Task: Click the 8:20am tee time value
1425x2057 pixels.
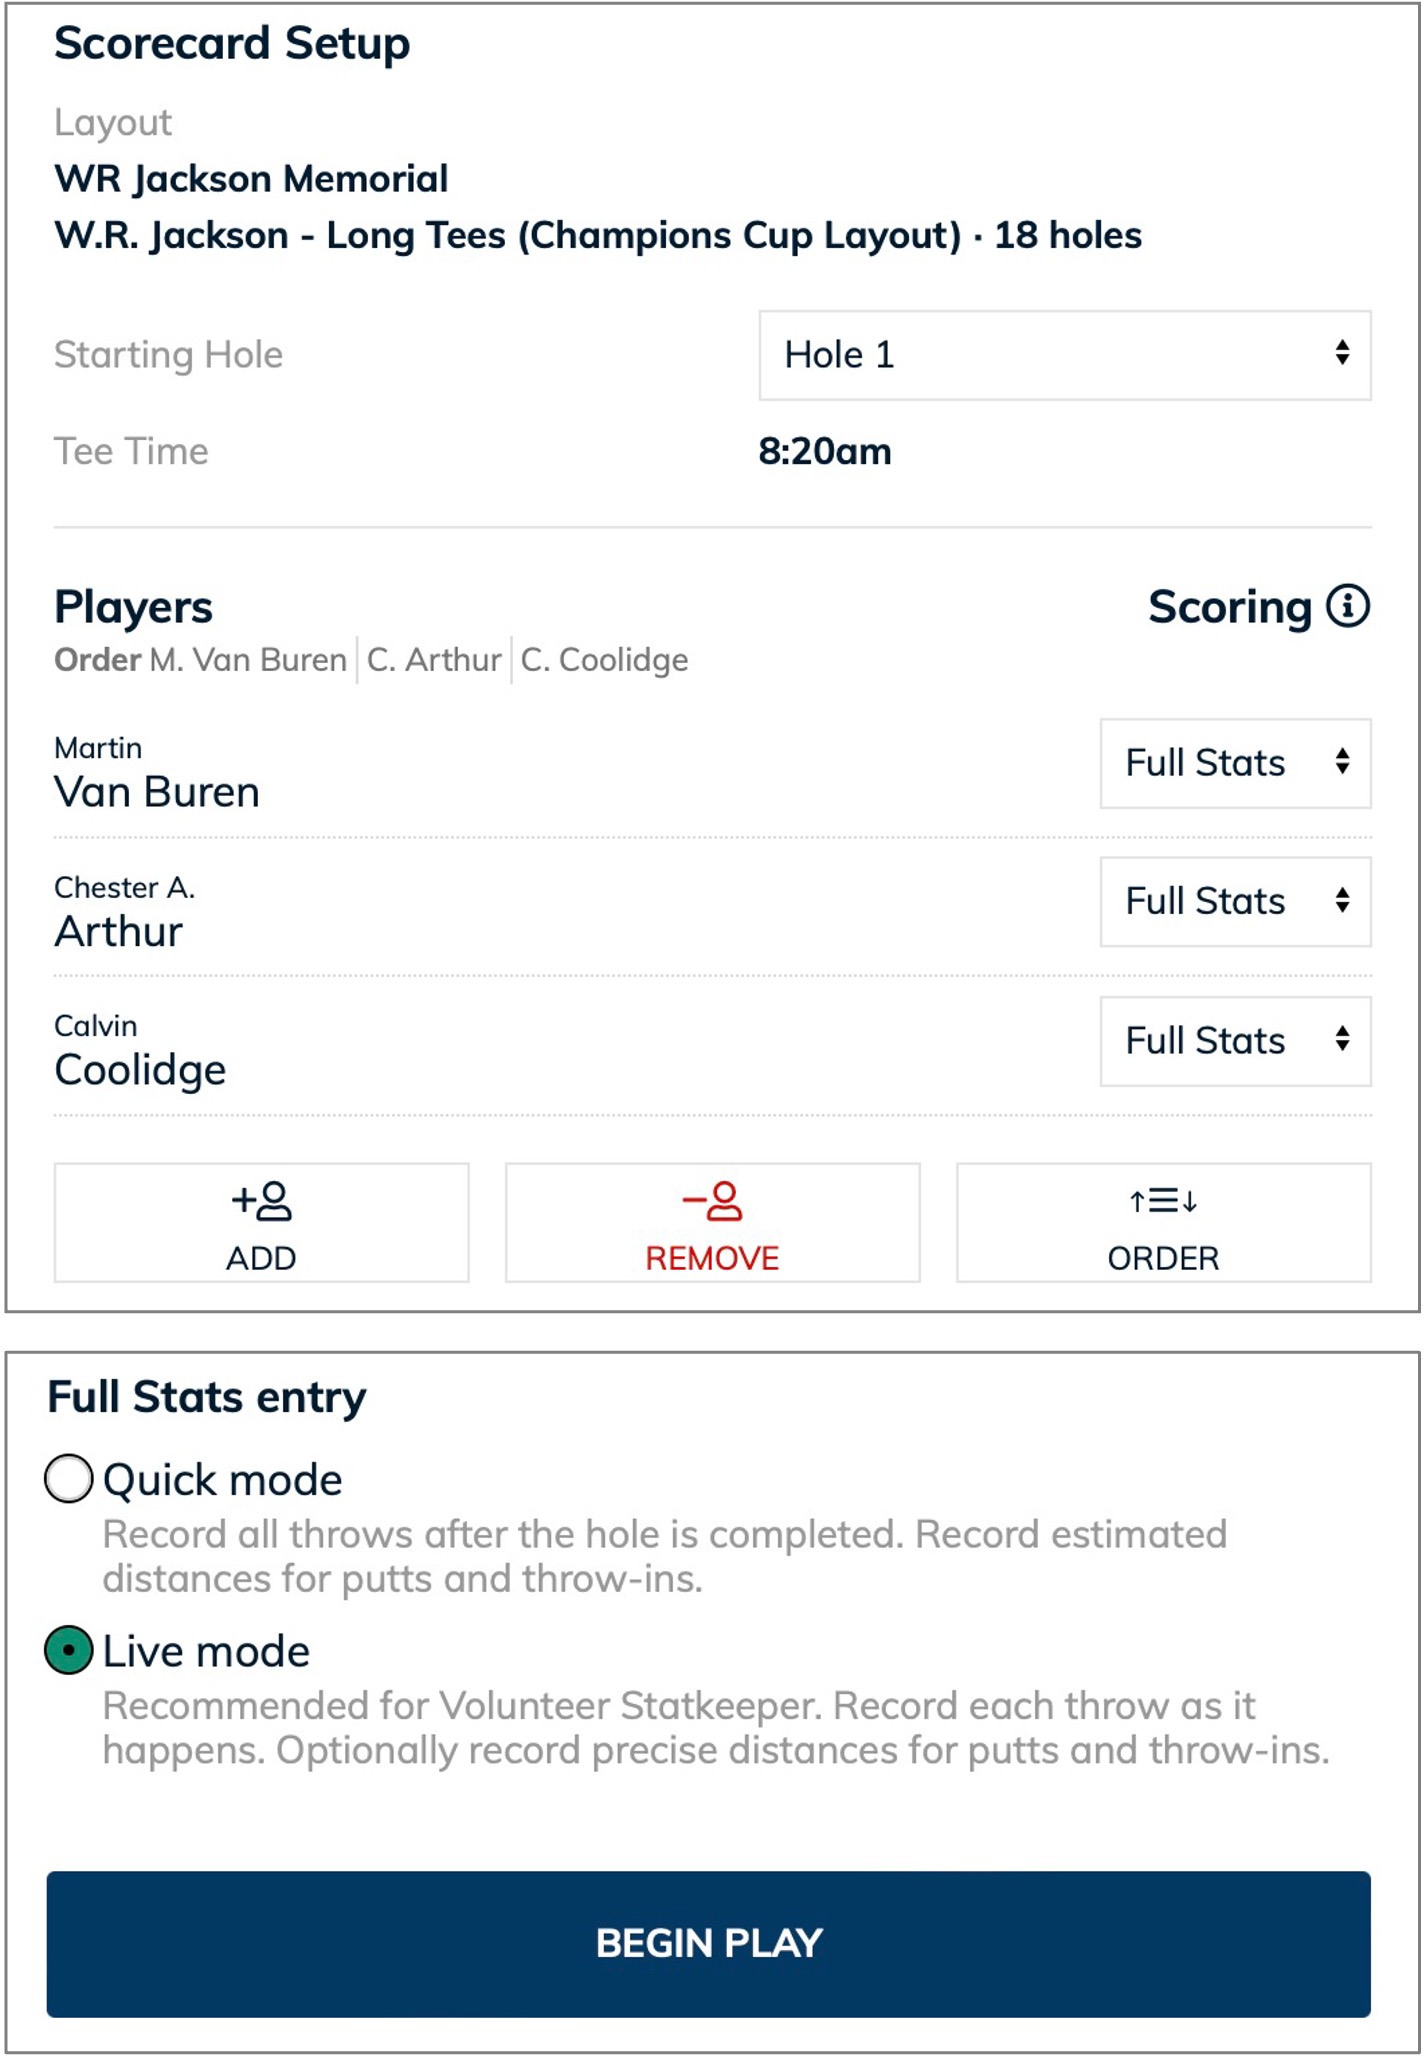Action: (824, 451)
